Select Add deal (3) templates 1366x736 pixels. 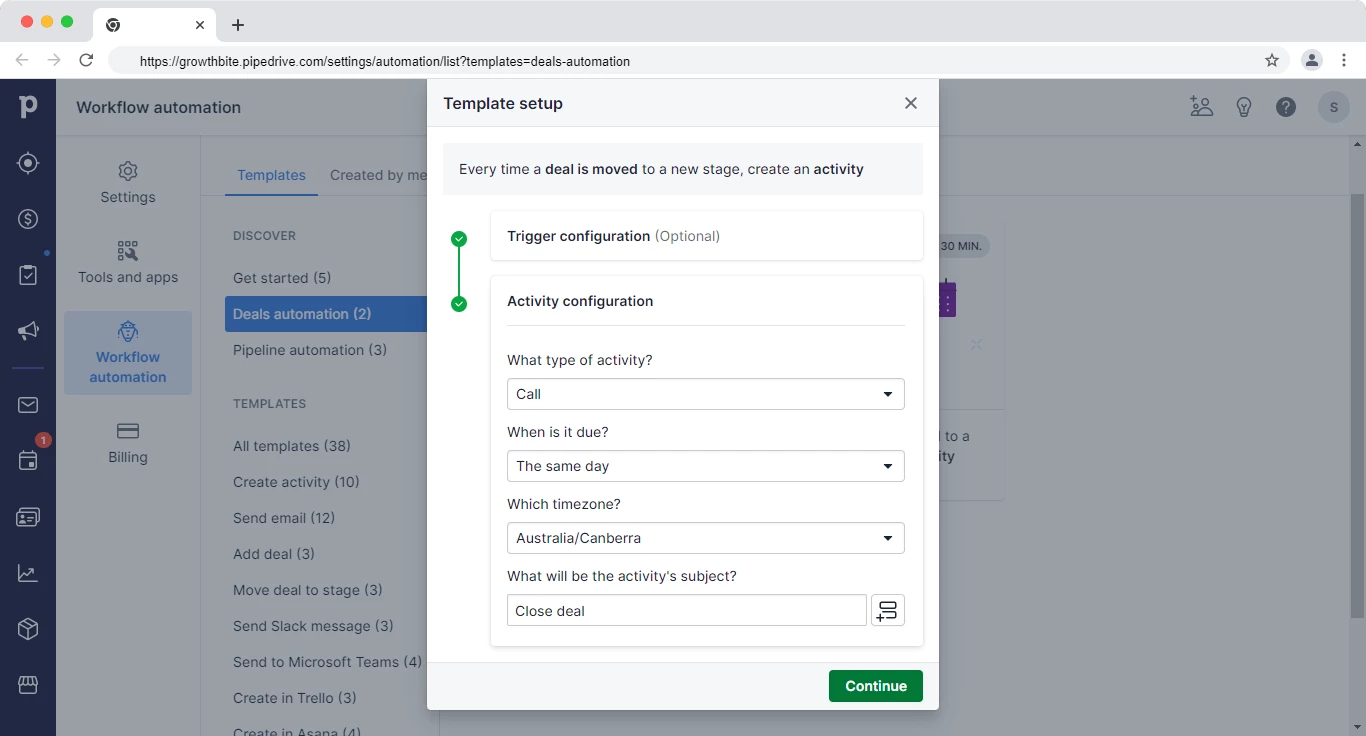pyautogui.click(x=274, y=554)
